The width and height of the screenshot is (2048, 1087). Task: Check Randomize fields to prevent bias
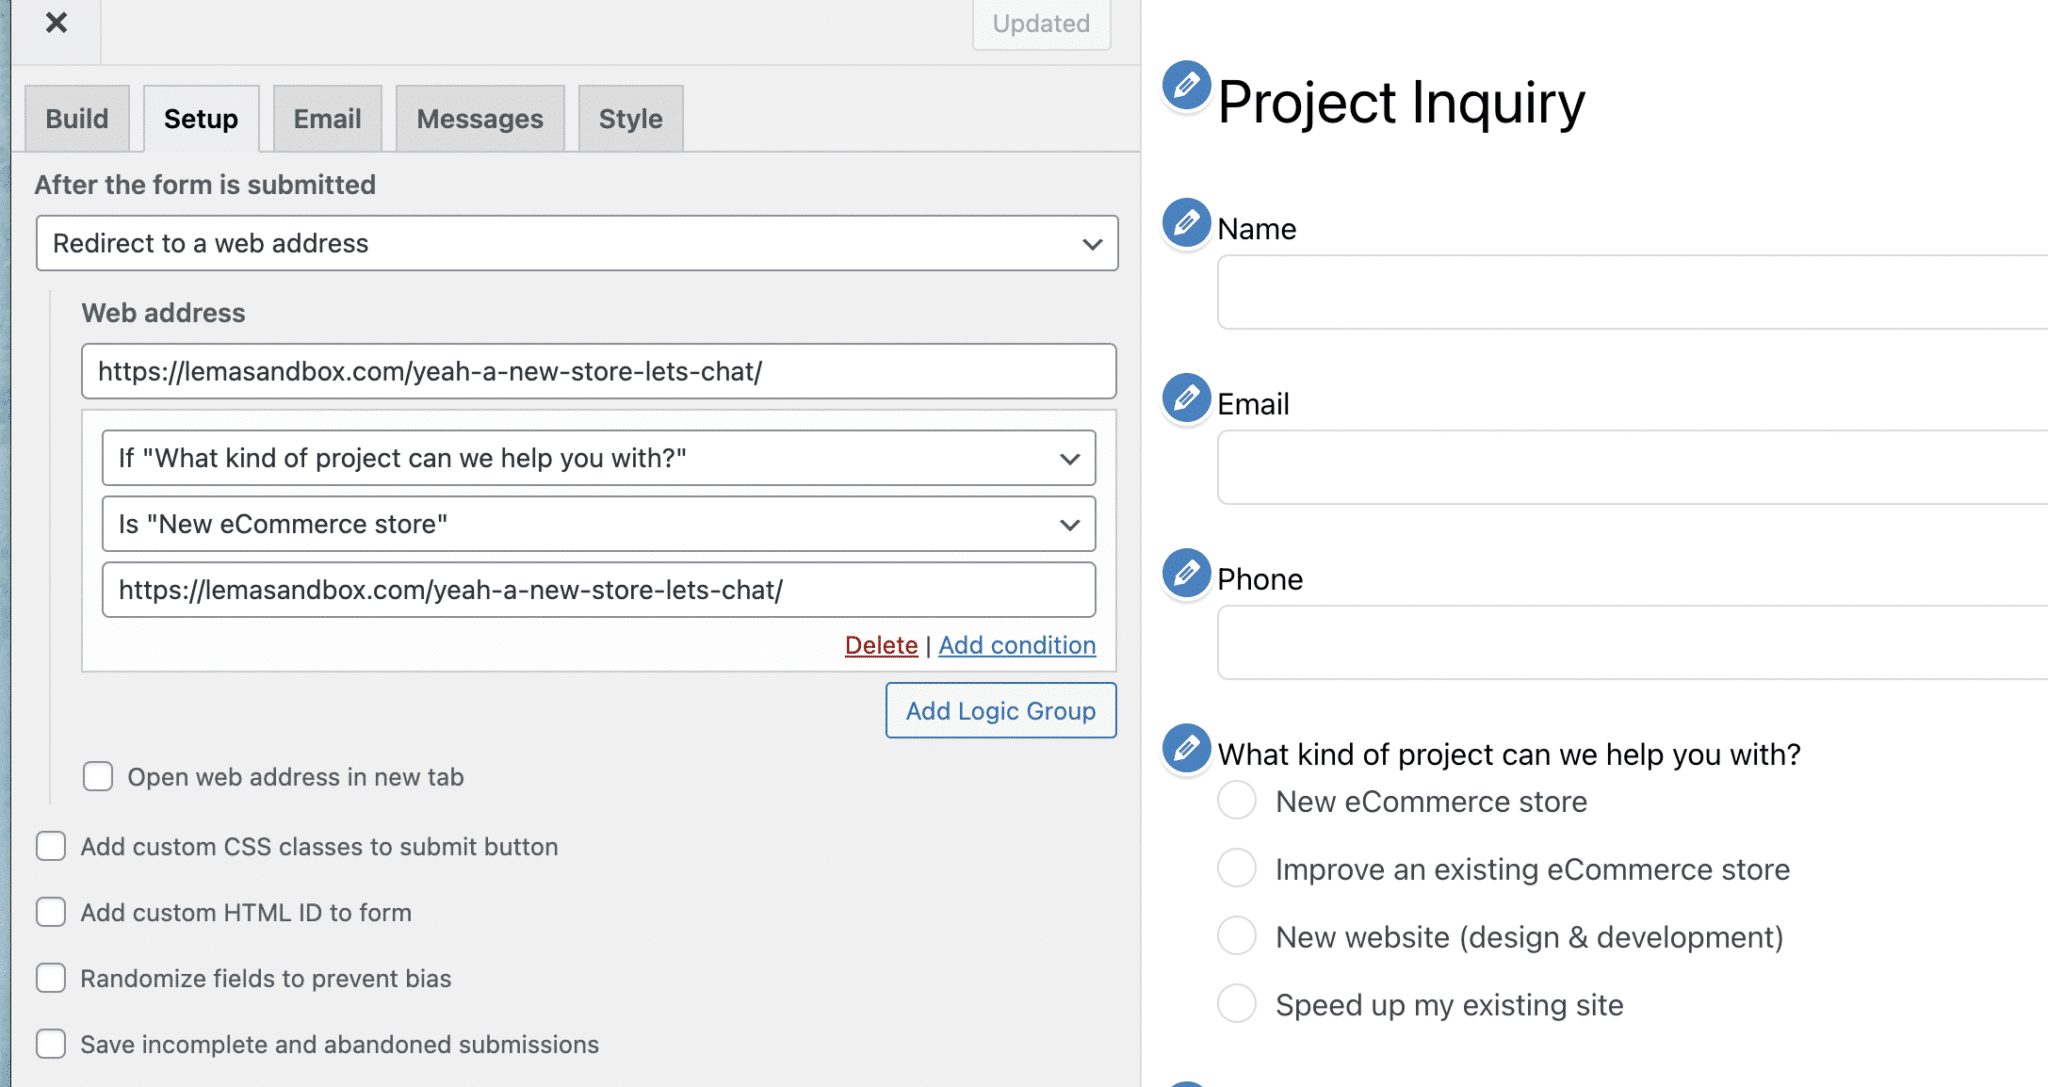click(x=51, y=978)
